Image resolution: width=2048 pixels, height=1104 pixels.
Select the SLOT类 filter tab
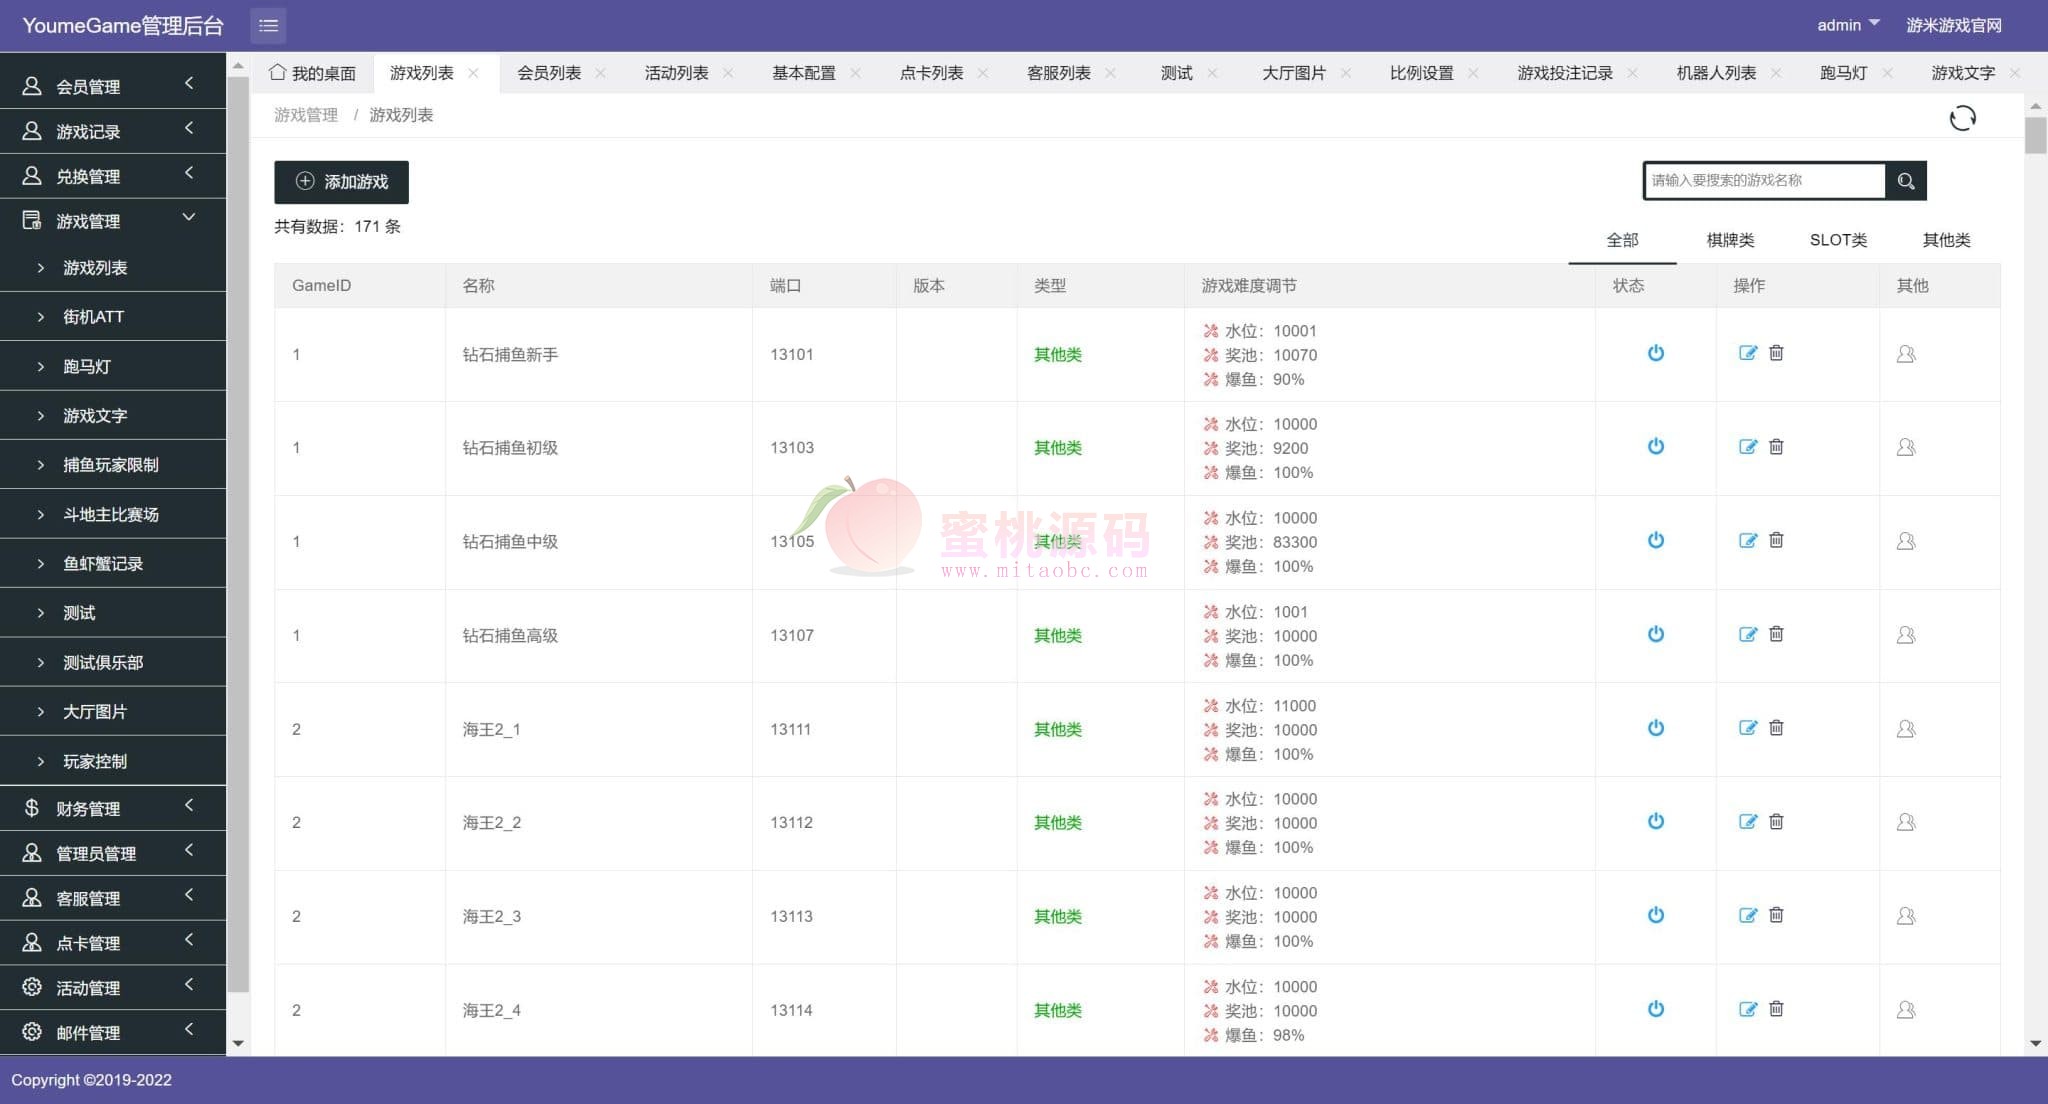coord(1837,240)
